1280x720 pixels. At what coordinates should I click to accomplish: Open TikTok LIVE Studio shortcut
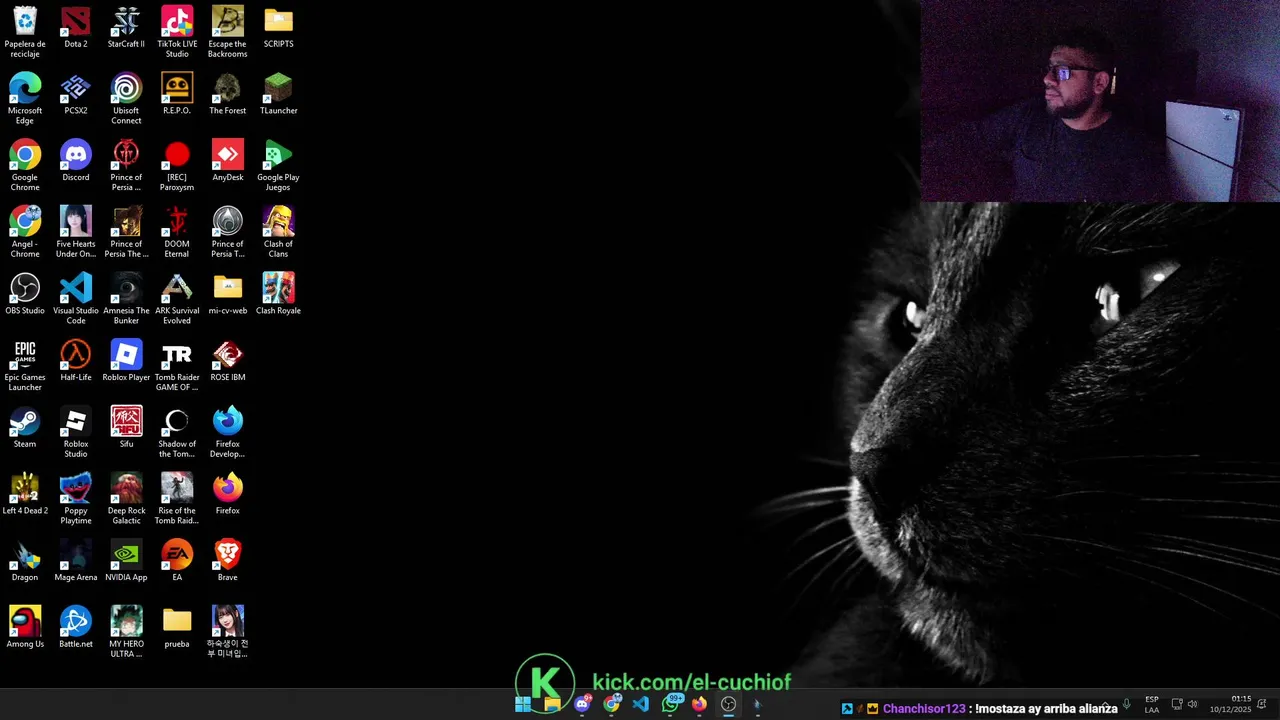[177, 33]
